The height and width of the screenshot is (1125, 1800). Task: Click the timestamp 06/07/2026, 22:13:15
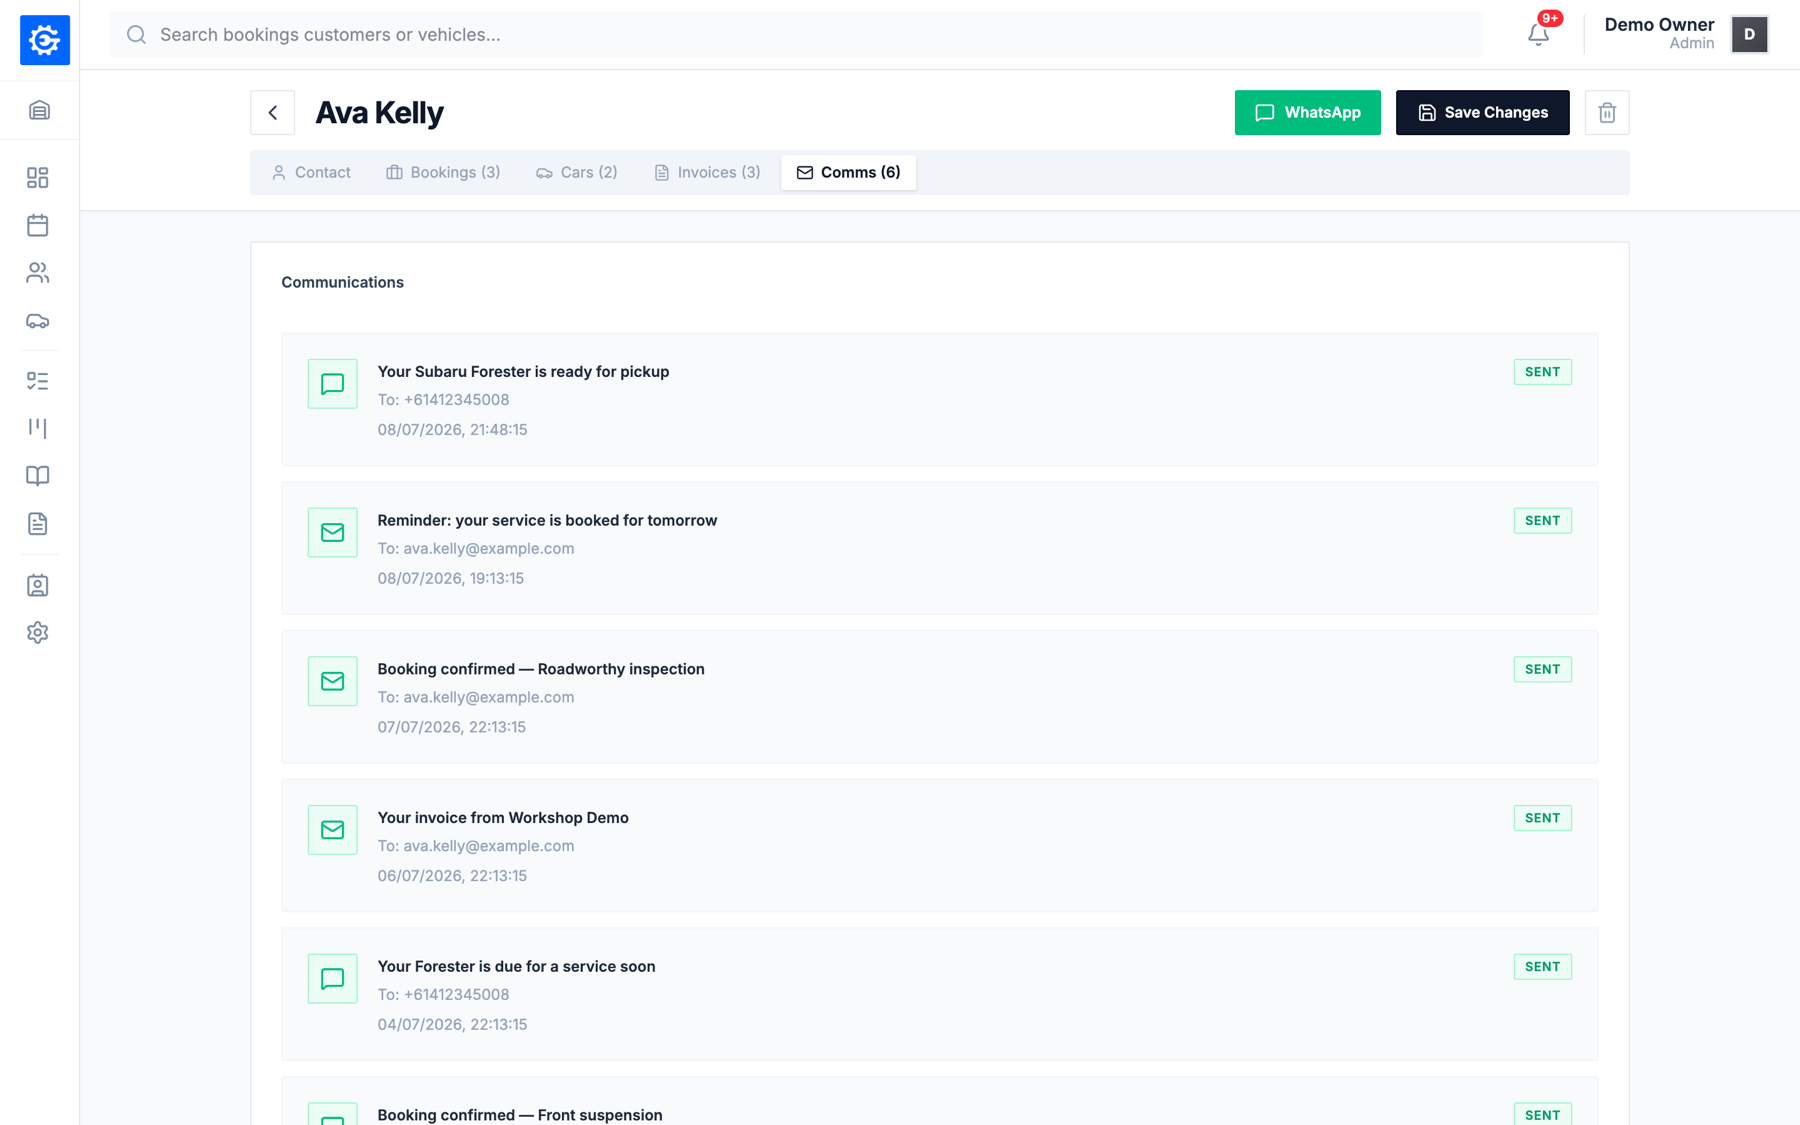tap(452, 876)
